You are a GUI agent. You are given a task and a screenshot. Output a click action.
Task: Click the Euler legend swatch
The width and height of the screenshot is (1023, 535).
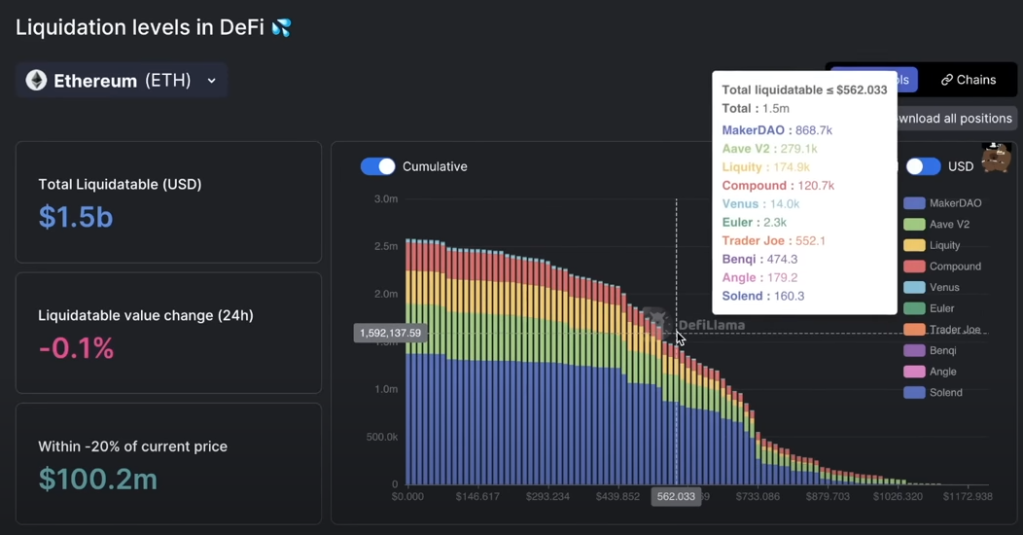pyautogui.click(x=913, y=308)
